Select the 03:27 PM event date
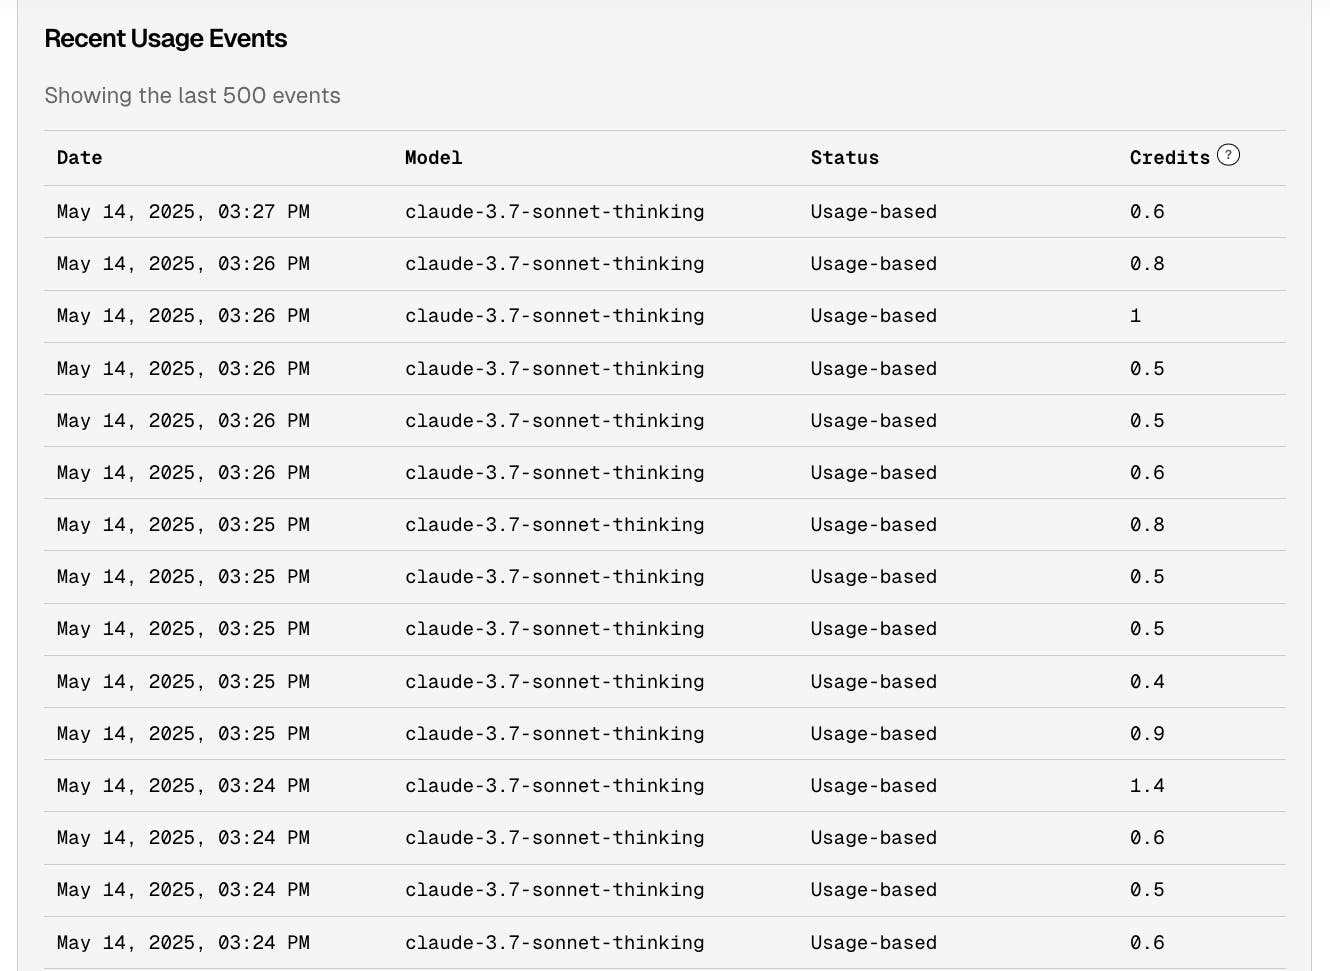This screenshot has width=1330, height=971. [183, 212]
